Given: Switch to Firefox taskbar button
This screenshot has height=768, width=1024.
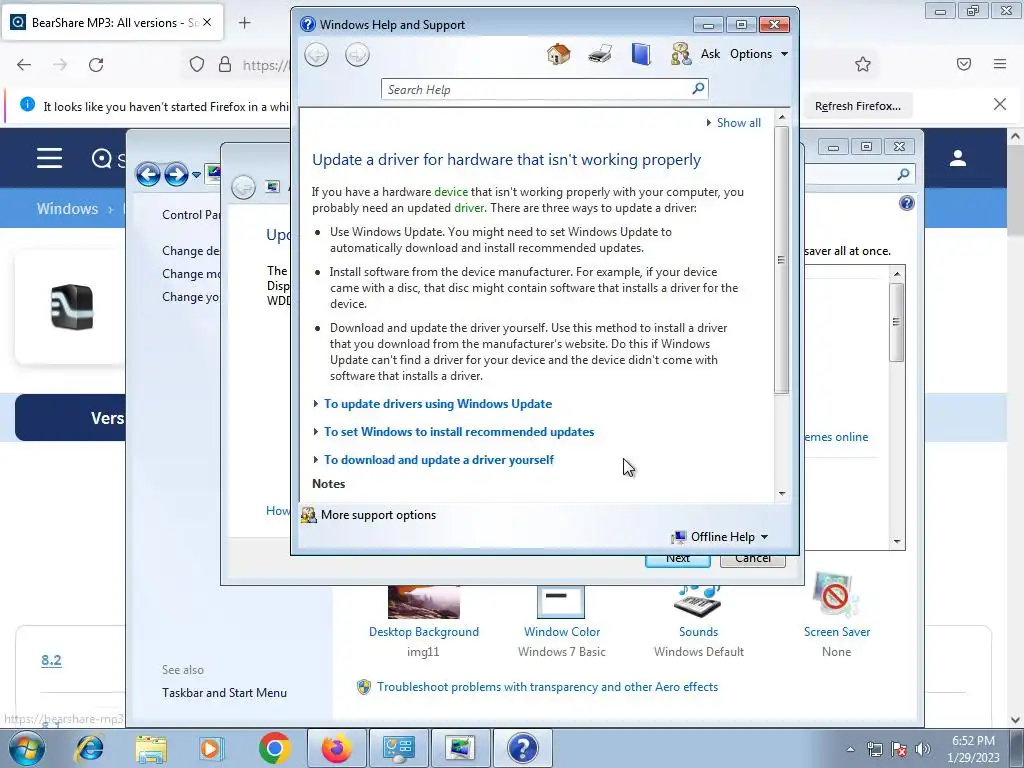Looking at the screenshot, I should (336, 748).
